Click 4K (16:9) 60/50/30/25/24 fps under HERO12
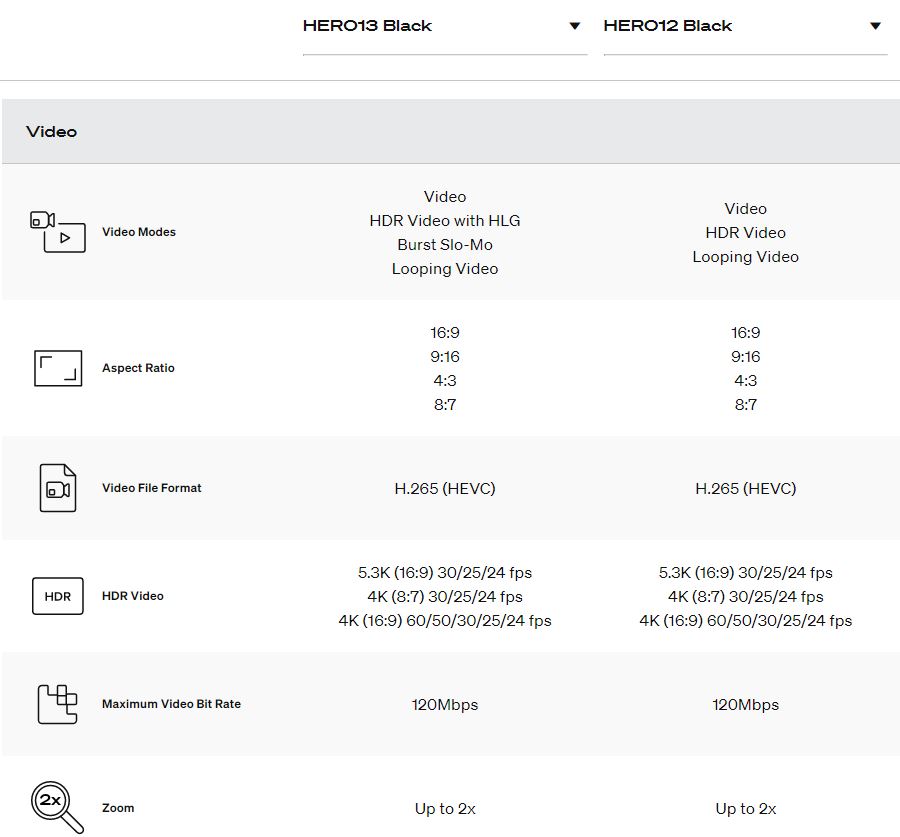Image resolution: width=900 pixels, height=837 pixels. tap(746, 621)
